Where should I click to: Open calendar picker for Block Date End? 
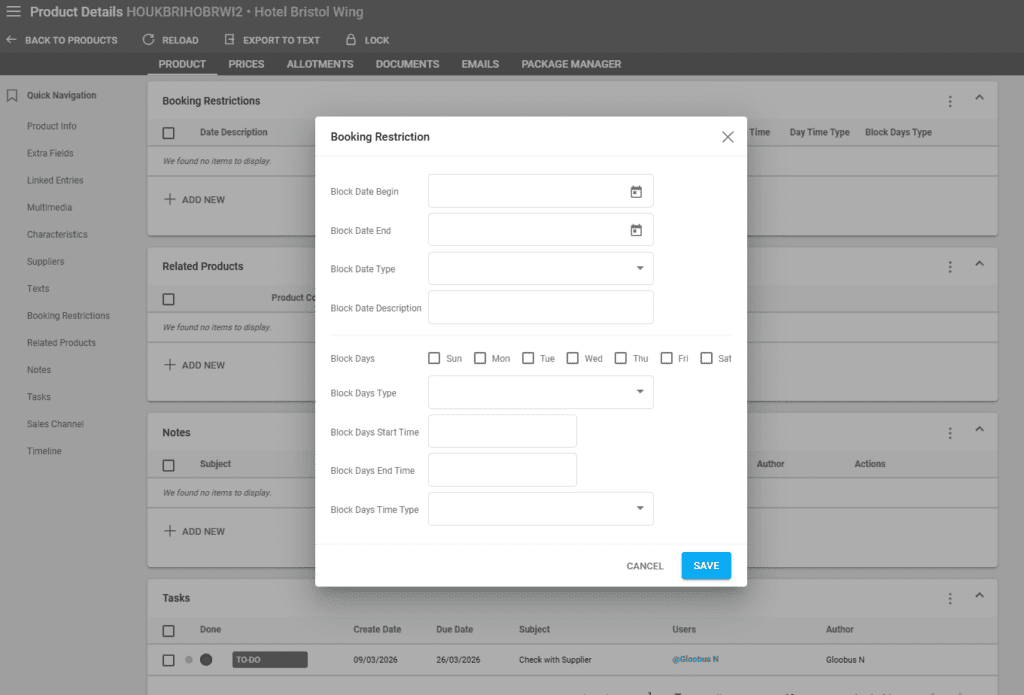[636, 231]
